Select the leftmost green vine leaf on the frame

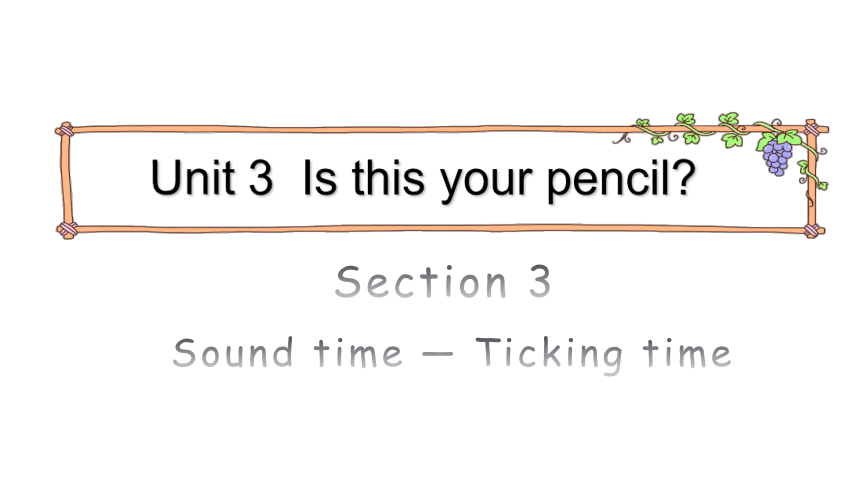(642, 123)
